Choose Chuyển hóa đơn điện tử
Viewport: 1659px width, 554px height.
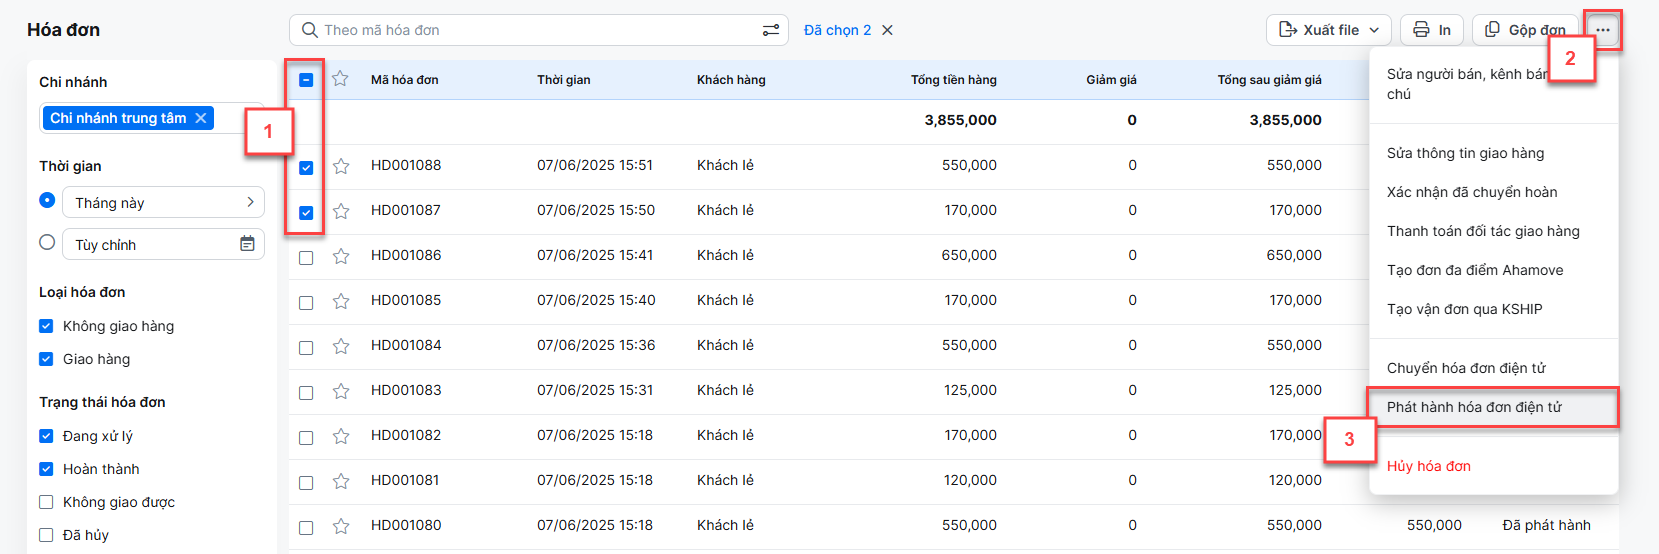click(x=1493, y=368)
